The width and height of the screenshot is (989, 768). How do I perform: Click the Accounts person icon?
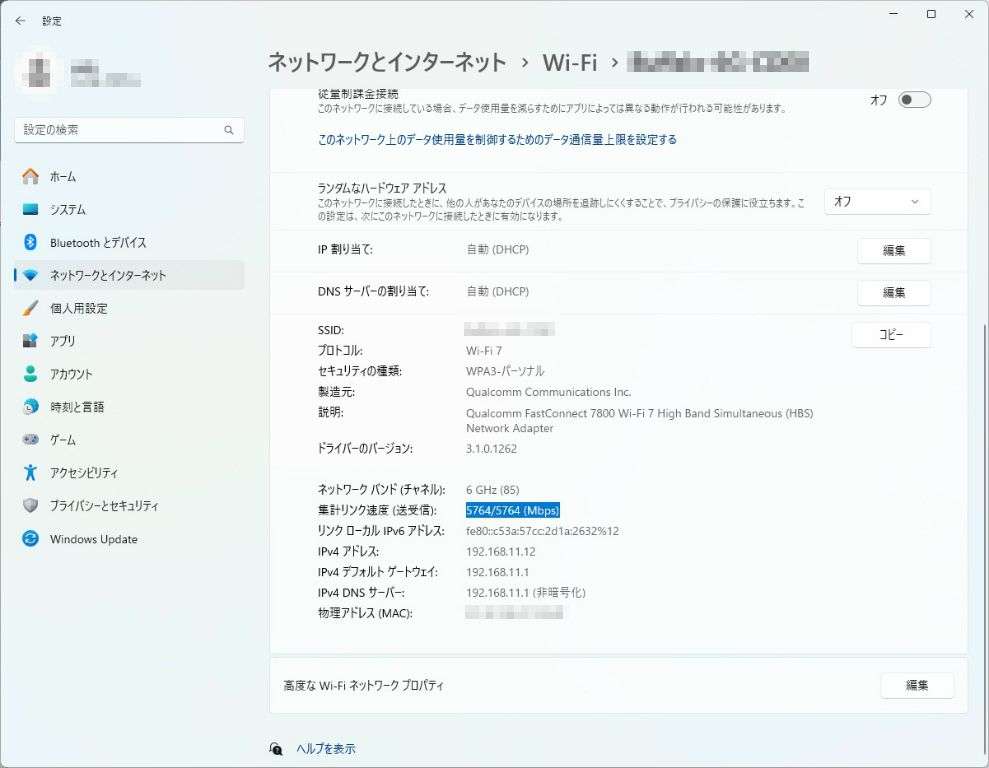(x=30, y=374)
